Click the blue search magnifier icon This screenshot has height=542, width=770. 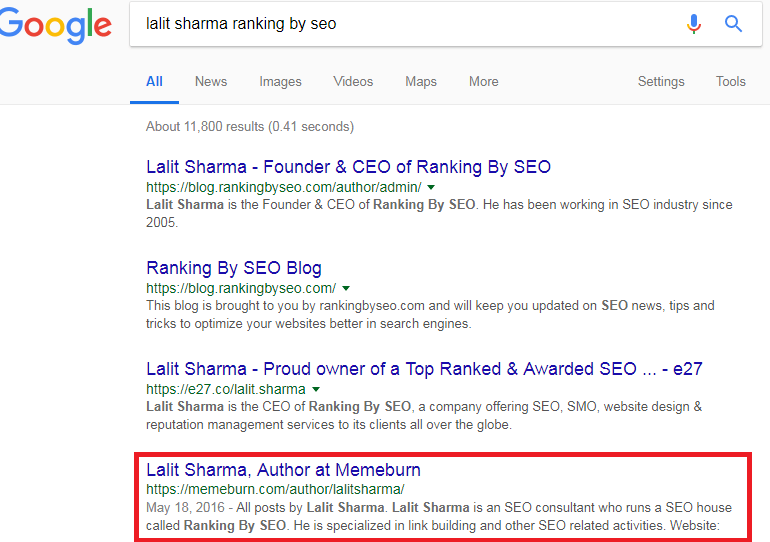tap(733, 24)
